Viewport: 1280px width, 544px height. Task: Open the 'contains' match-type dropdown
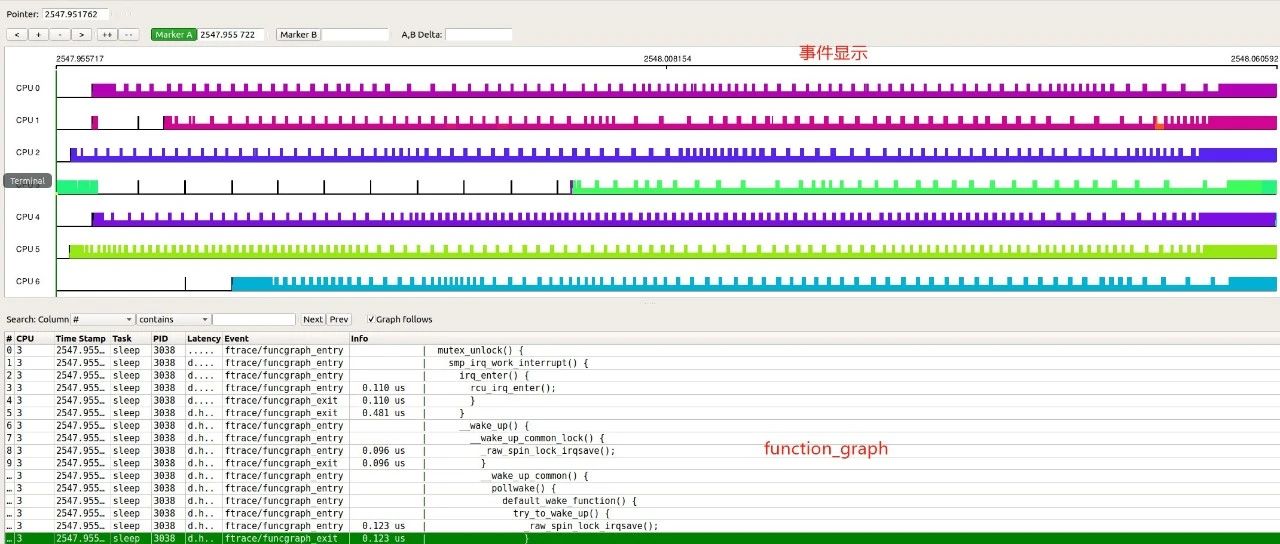(173, 319)
